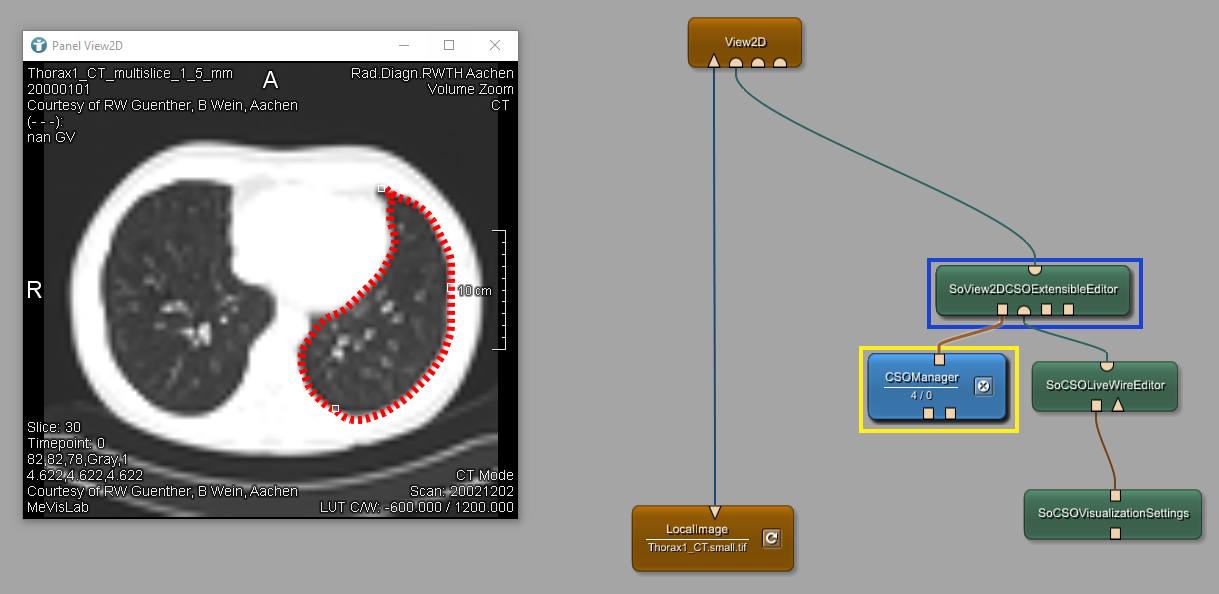Maximize the Panel View2D window
This screenshot has width=1219, height=594.
449,45
